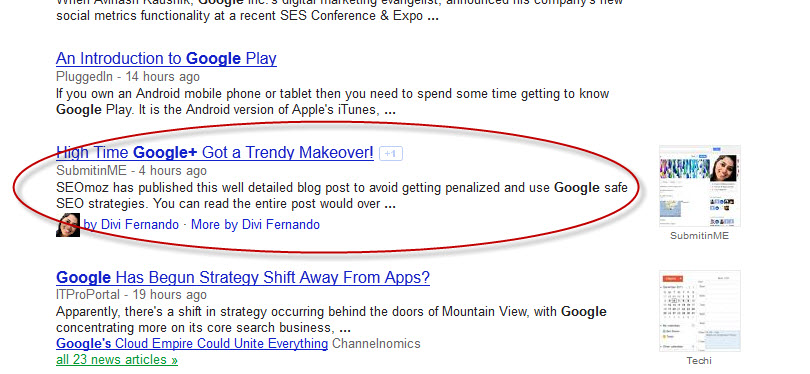Open the SubmitinME article thumbnail image
This screenshot has height=374, width=810.
699,186
